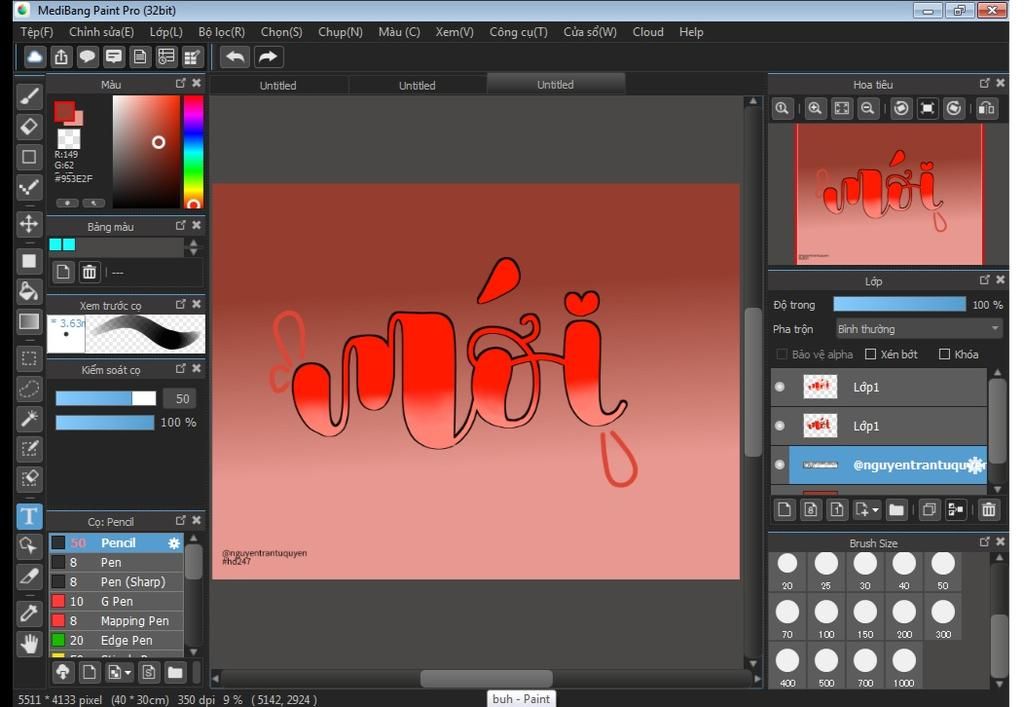Screen dimensions: 1024x707
Task: Select the Brush tool in left toolbar
Action: (x=29, y=97)
